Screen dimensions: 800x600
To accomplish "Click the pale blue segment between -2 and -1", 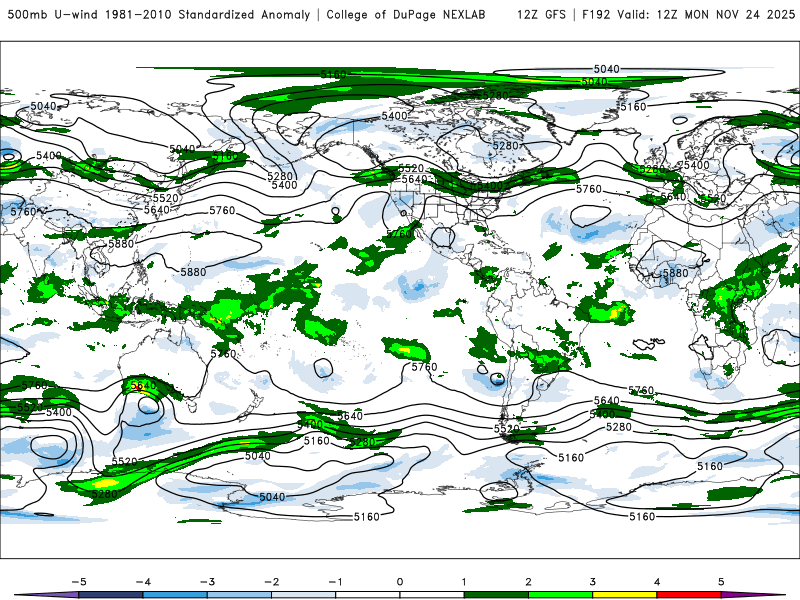I will point(304,595).
